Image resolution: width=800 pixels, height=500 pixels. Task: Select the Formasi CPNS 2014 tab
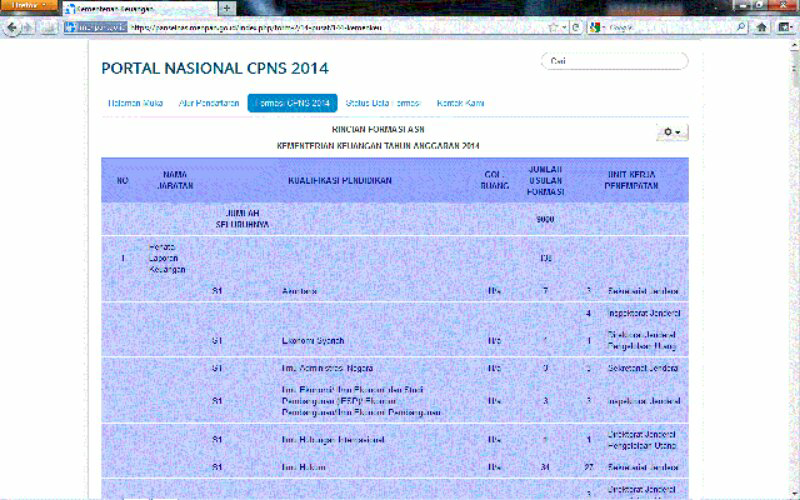[292, 103]
